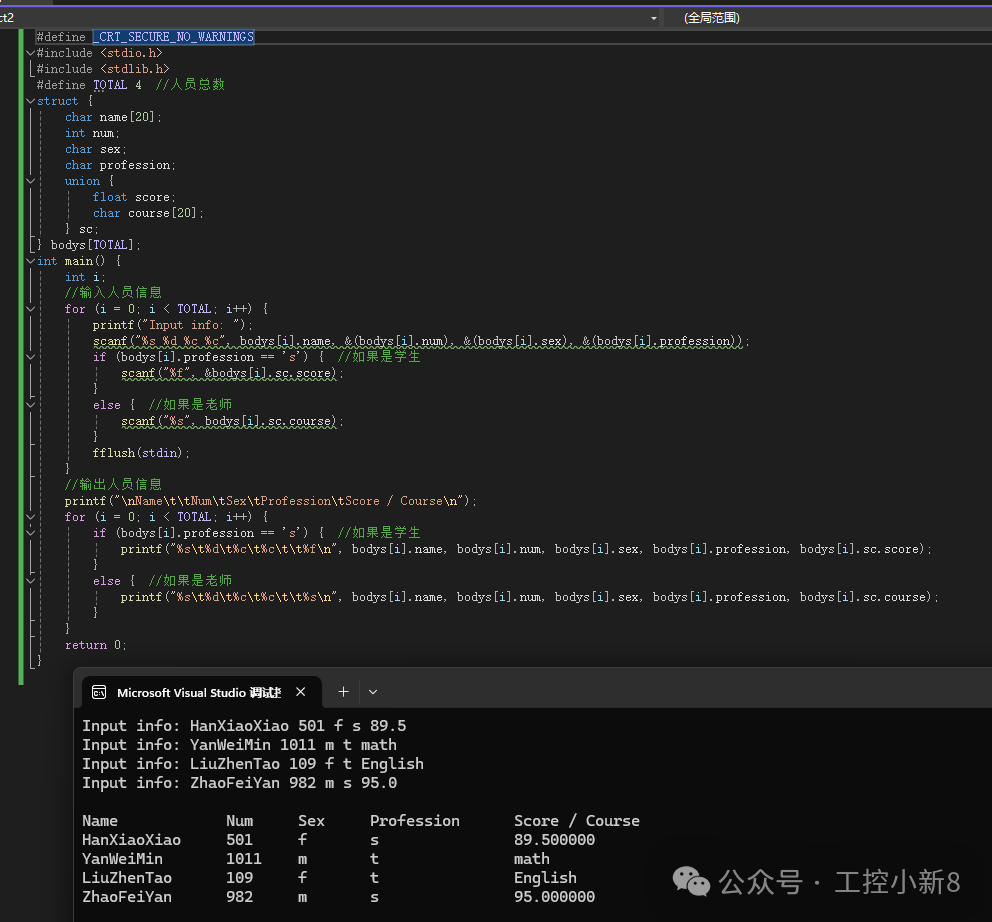Collapse the else block containing scanf course
This screenshot has width=992, height=922.
(30, 405)
